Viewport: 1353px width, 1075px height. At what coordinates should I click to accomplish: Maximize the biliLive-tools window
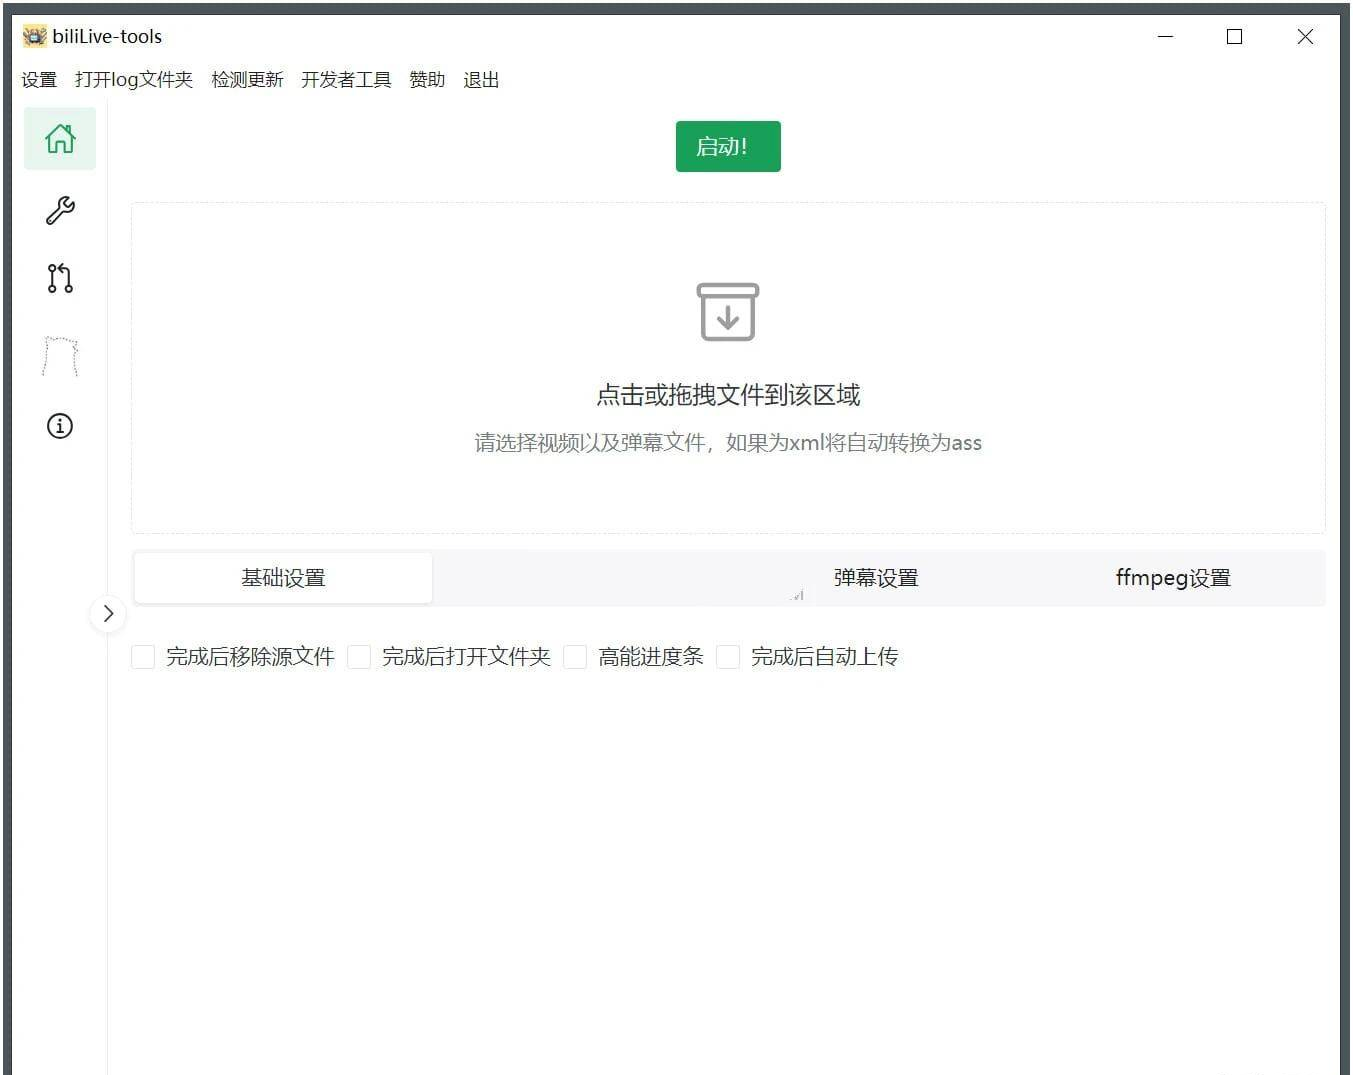(1234, 37)
